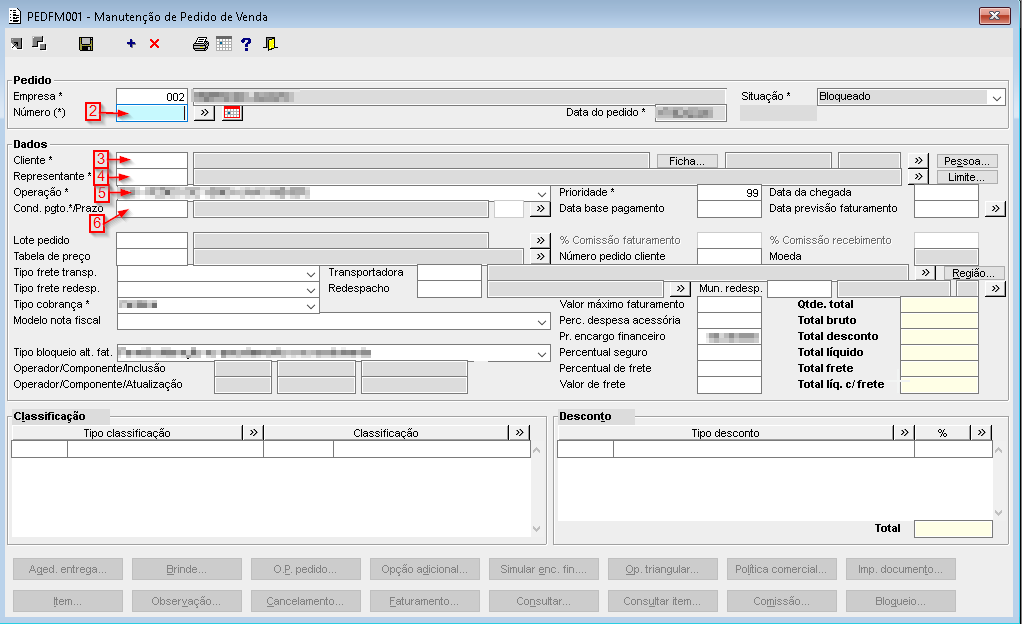Click the Comissão... button
Image resolution: width=1022 pixels, height=624 pixels.
781,601
